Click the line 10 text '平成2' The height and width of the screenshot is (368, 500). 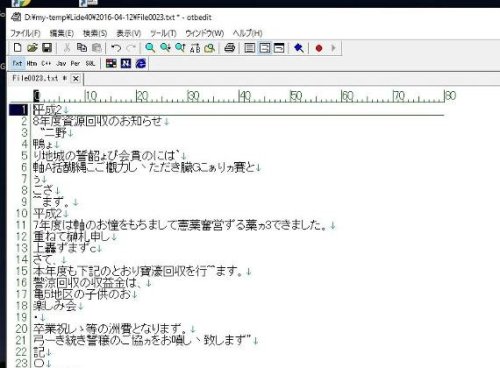tap(47, 213)
